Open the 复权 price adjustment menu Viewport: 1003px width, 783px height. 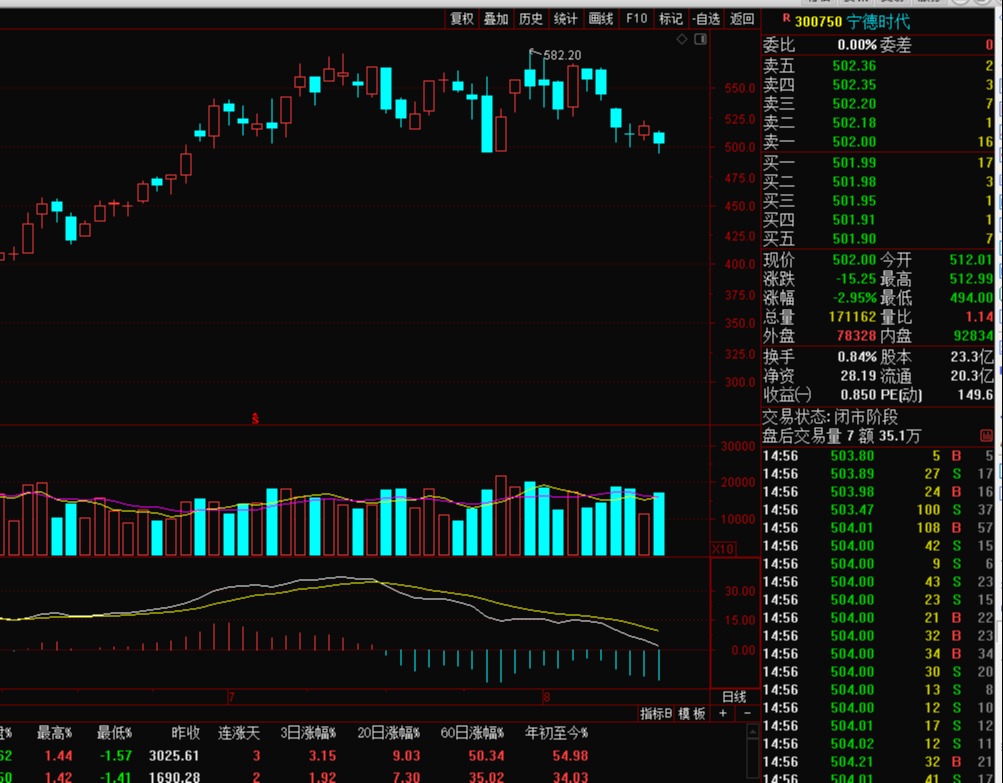462,18
